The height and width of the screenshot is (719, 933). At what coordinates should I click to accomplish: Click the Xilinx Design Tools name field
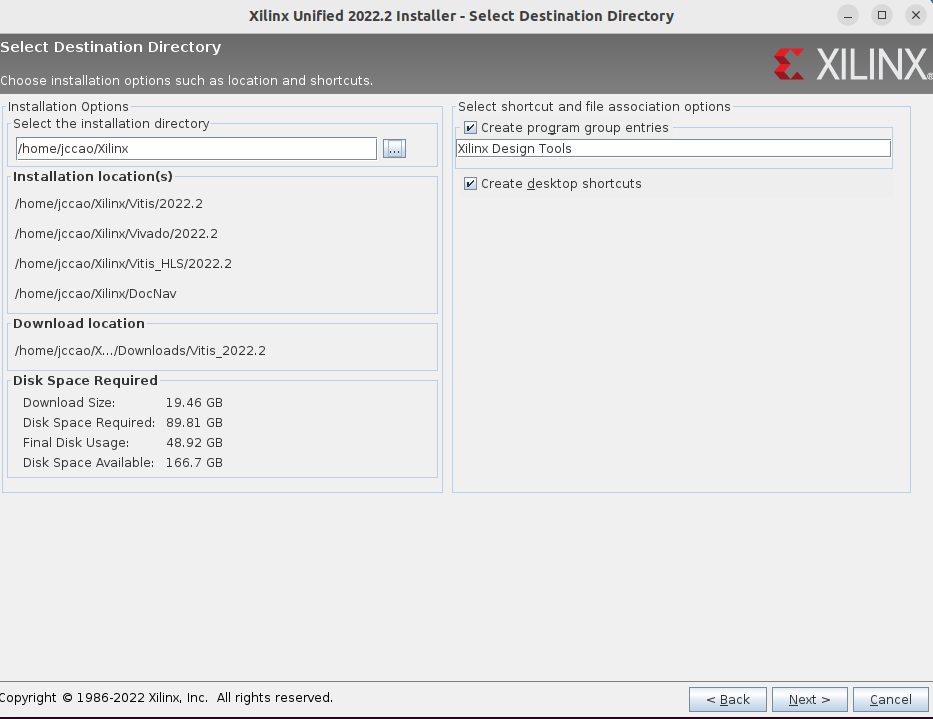coord(673,148)
